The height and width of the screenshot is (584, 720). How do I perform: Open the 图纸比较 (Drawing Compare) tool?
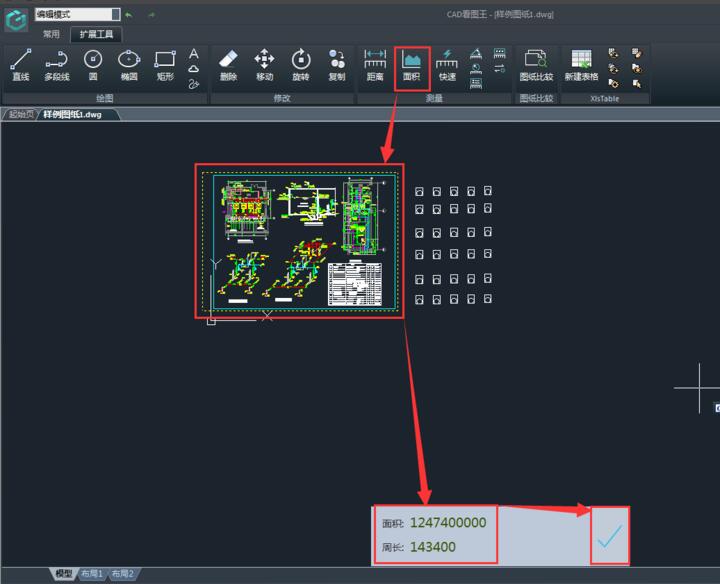point(536,65)
